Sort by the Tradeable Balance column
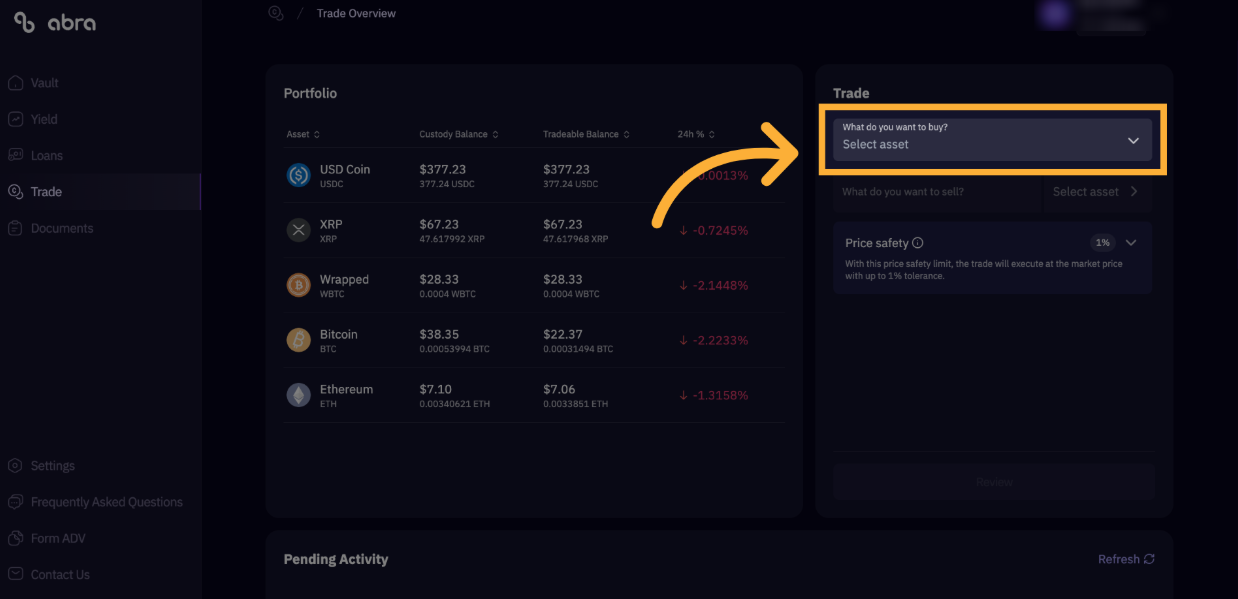 pos(587,134)
